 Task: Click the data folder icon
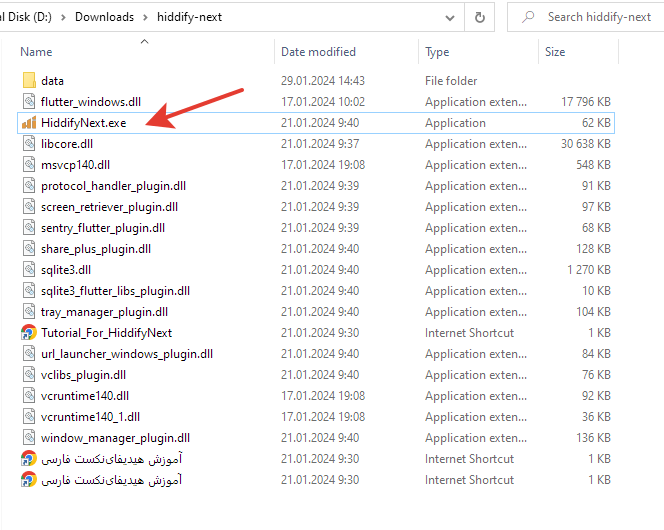(x=29, y=81)
